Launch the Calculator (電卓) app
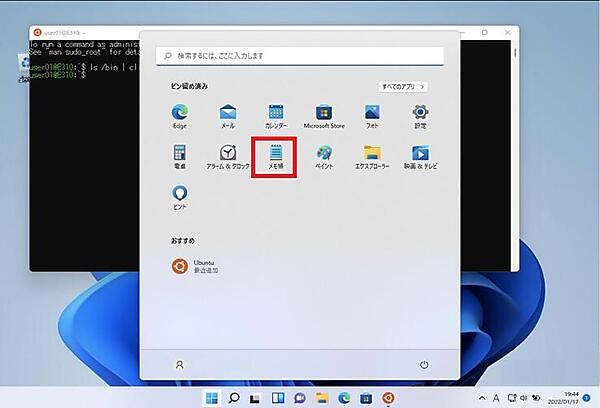Image resolution: width=600 pixels, height=408 pixels. [x=179, y=157]
